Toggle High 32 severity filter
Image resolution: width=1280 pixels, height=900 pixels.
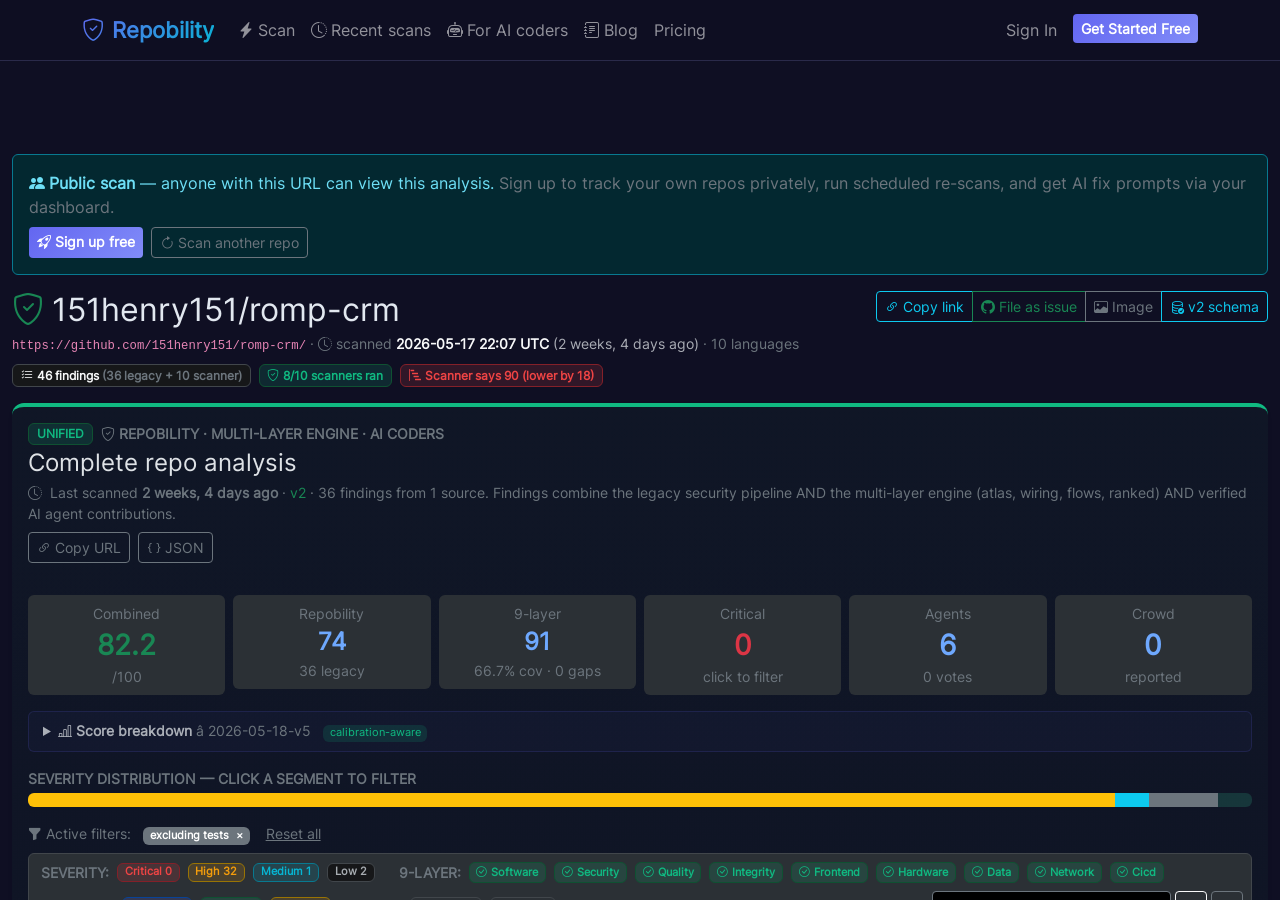point(216,872)
